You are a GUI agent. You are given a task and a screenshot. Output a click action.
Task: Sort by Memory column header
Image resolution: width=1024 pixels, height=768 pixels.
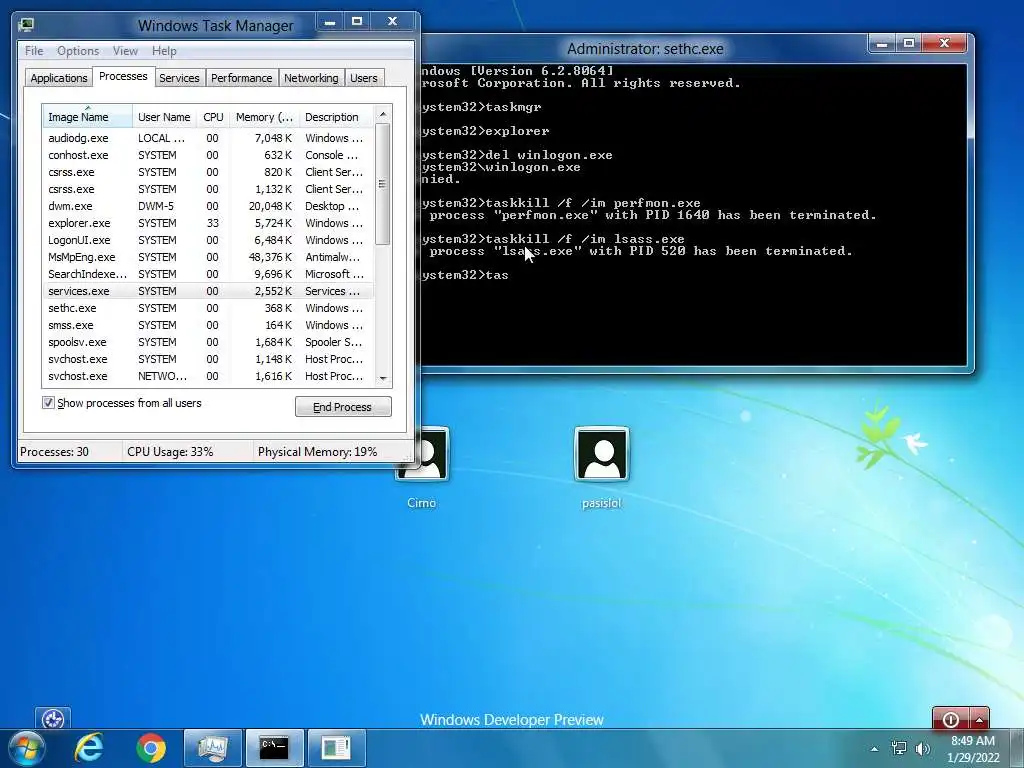coord(264,117)
